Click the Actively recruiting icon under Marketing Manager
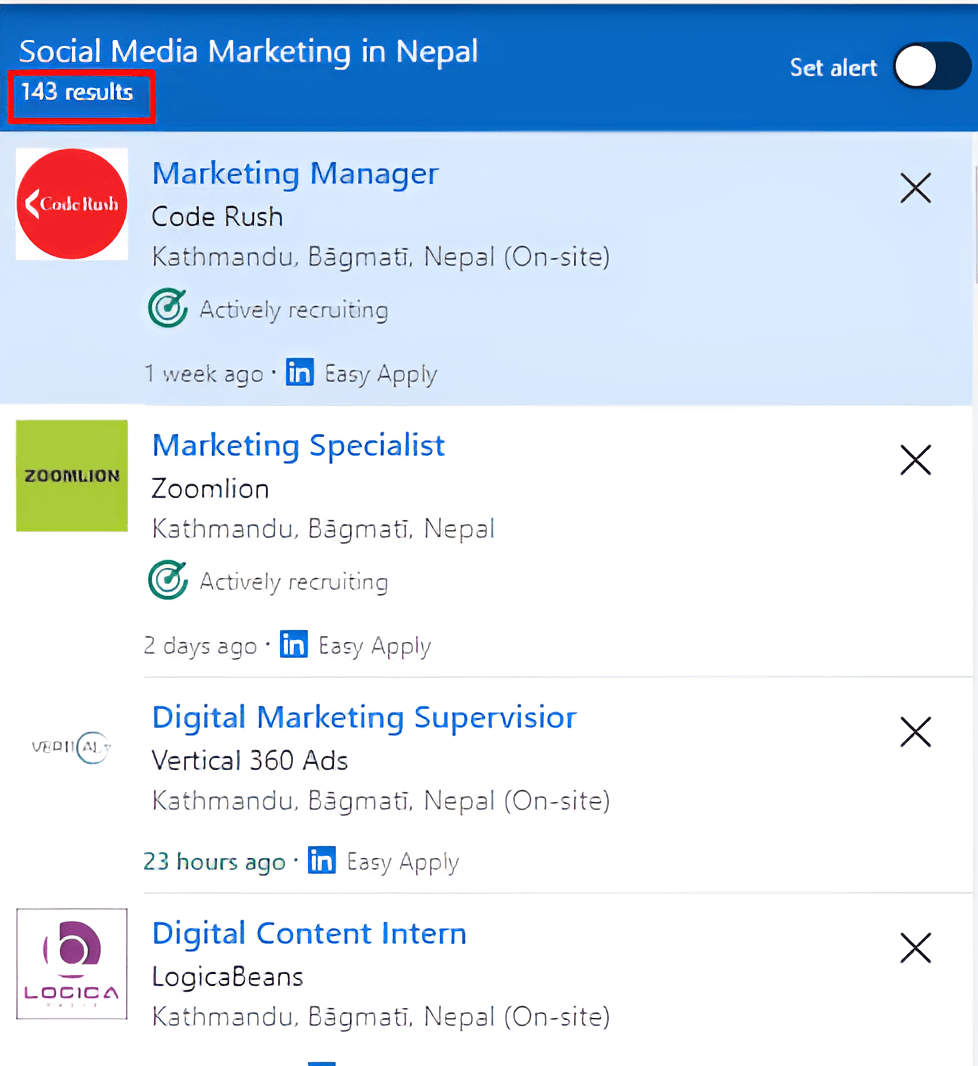The width and height of the screenshot is (978, 1066). (x=168, y=308)
